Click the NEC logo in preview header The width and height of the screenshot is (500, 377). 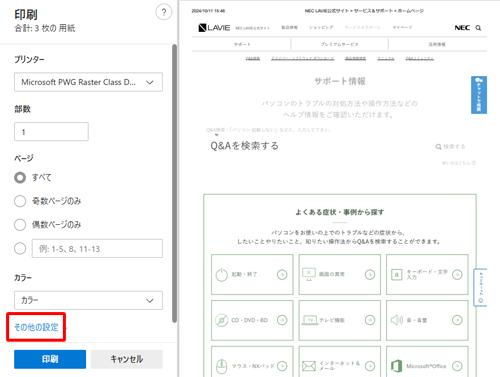(462, 28)
